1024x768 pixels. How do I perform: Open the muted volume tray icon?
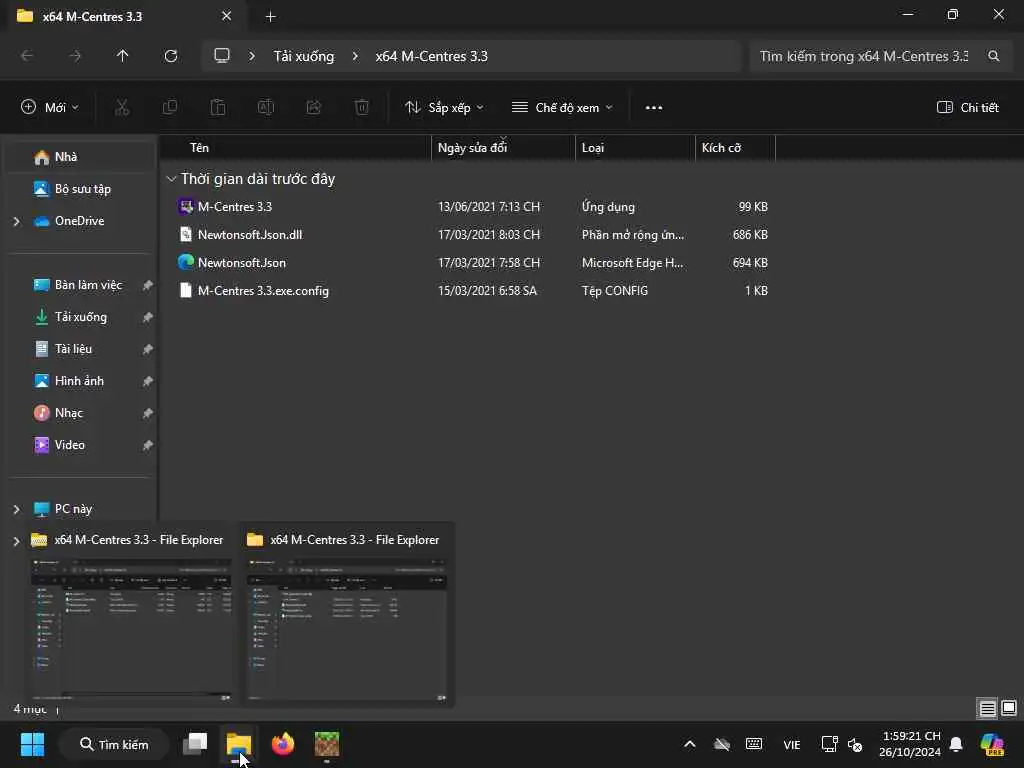pos(855,744)
